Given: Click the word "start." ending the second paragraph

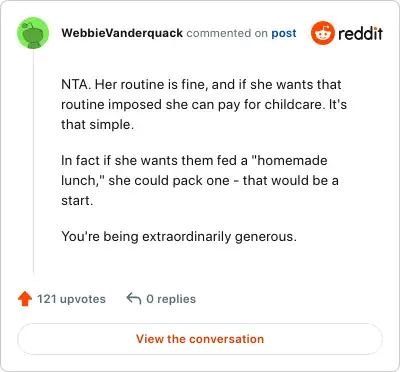Looking at the screenshot, I should [x=77, y=201].
